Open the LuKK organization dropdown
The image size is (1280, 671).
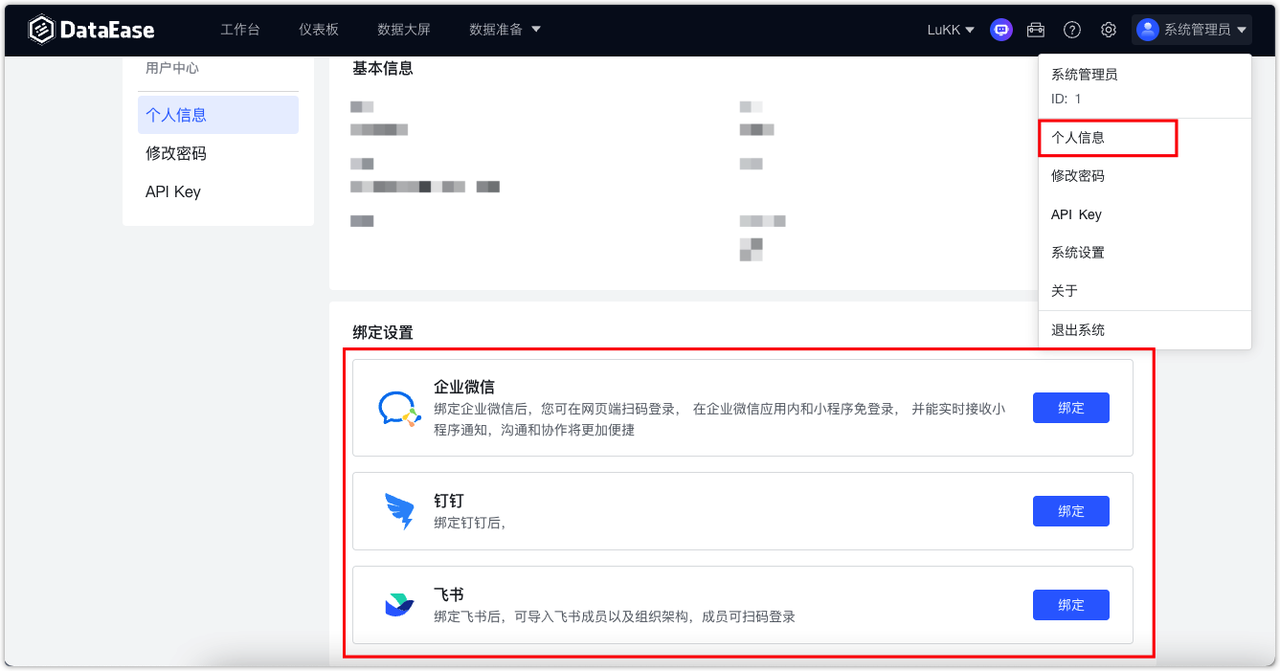[x=950, y=30]
